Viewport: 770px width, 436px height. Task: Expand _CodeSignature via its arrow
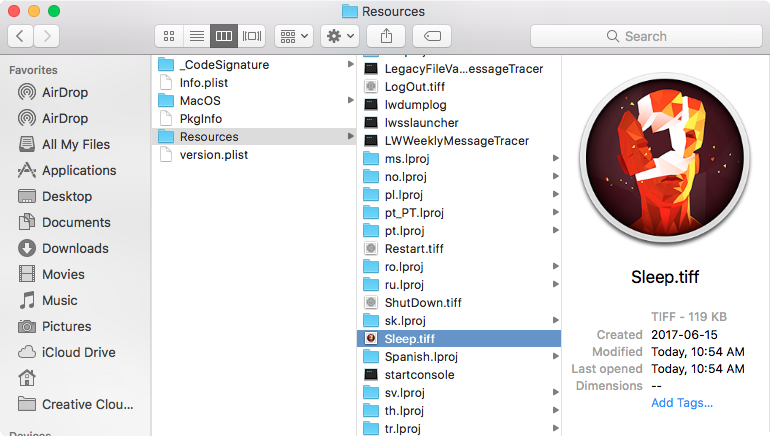pos(350,64)
